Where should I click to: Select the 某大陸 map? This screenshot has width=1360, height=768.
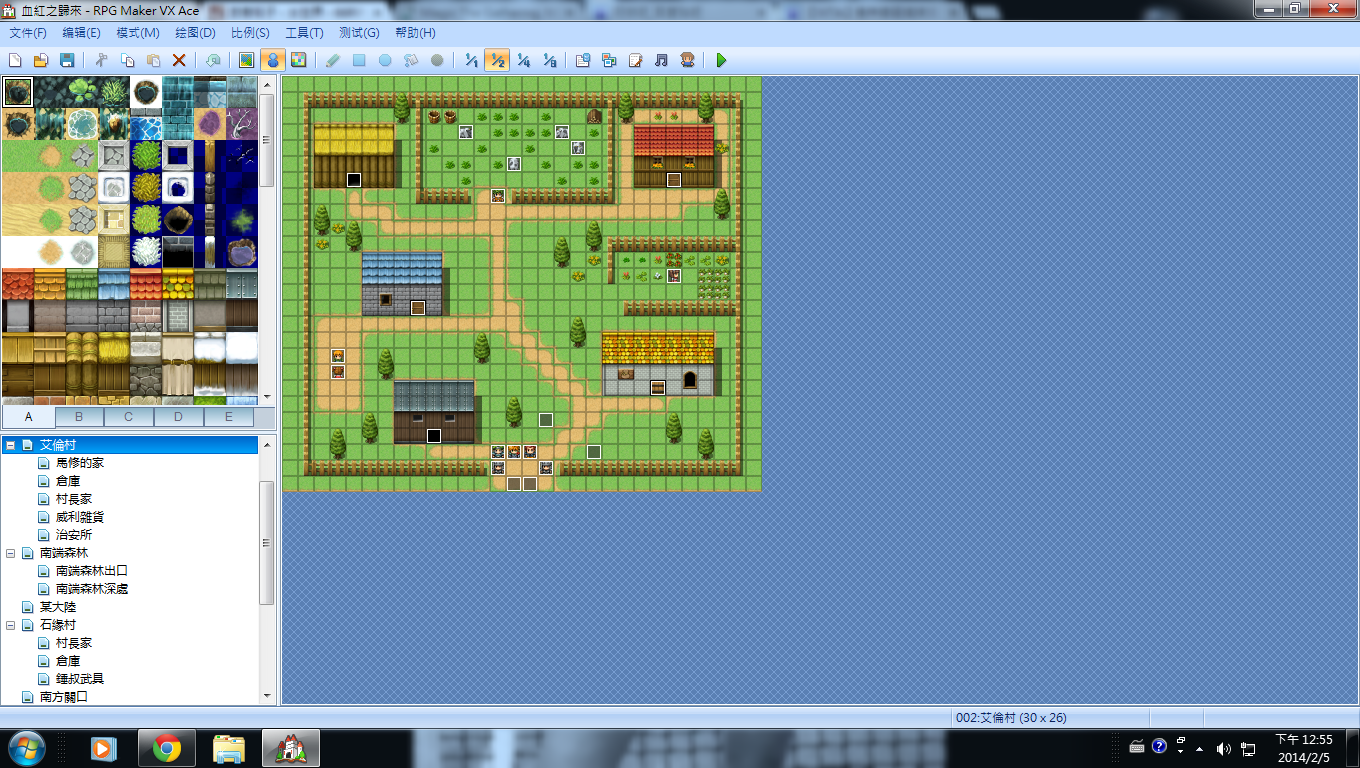(x=58, y=607)
